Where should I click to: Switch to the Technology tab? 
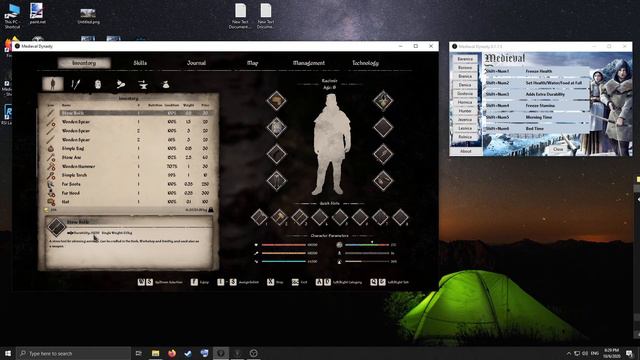point(365,63)
